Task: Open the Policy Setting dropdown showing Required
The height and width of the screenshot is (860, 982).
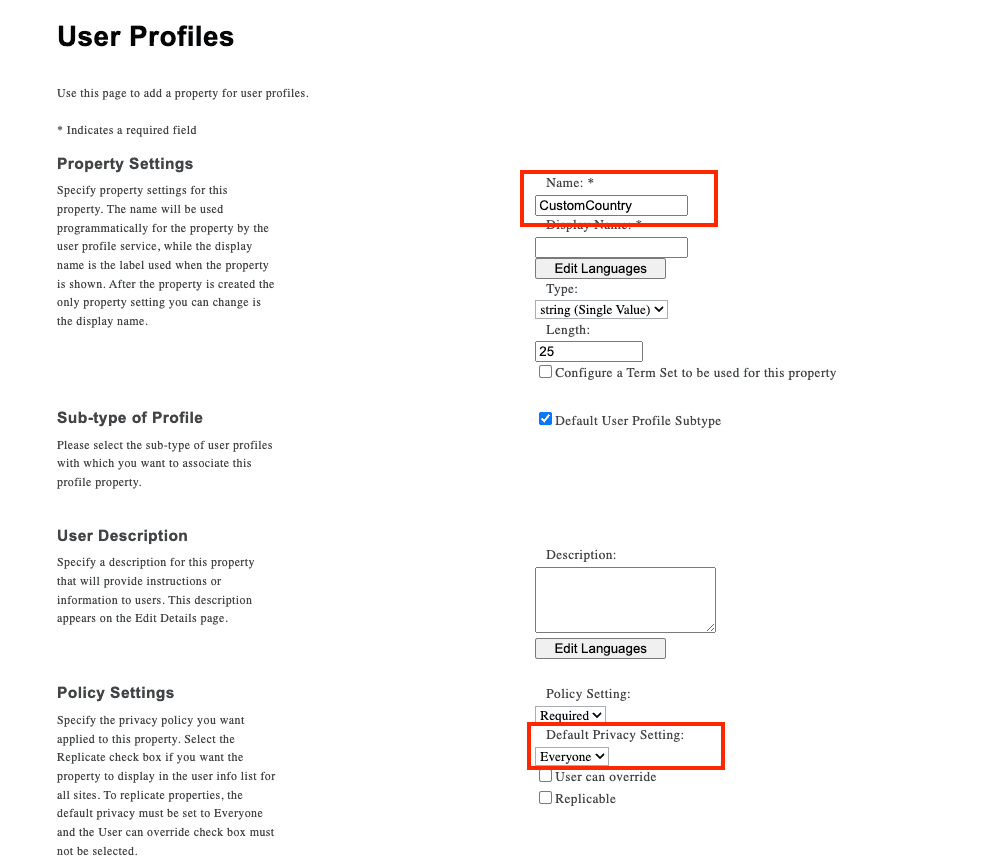Action: click(x=570, y=715)
